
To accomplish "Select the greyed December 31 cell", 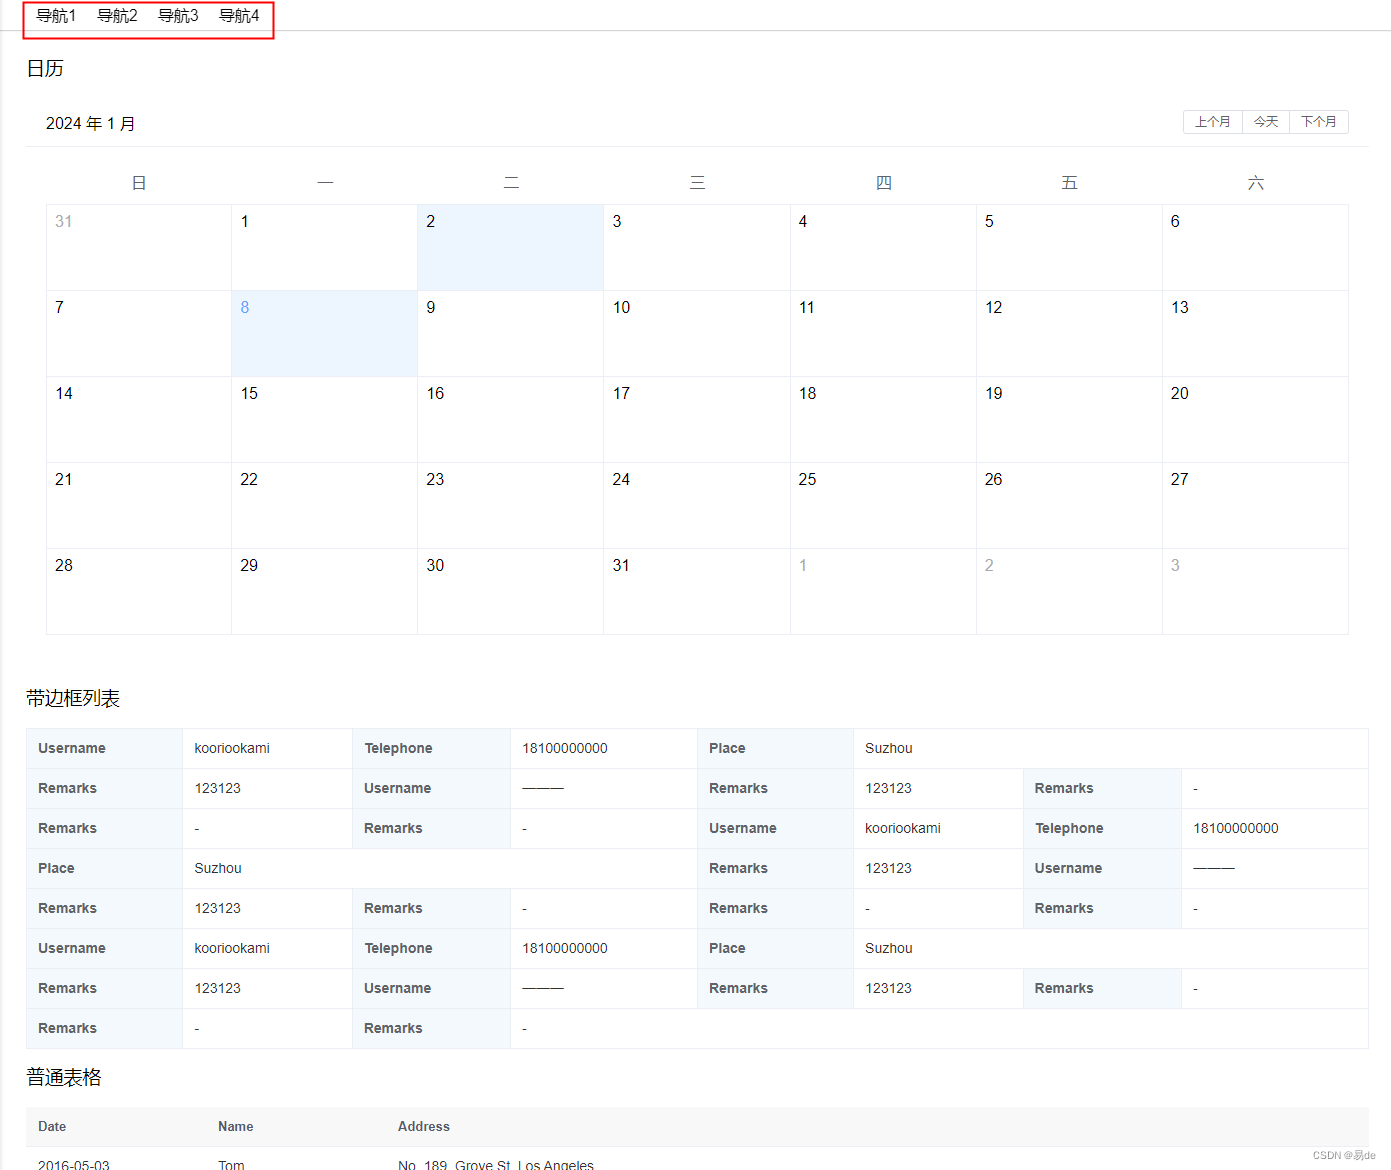I will (139, 248).
